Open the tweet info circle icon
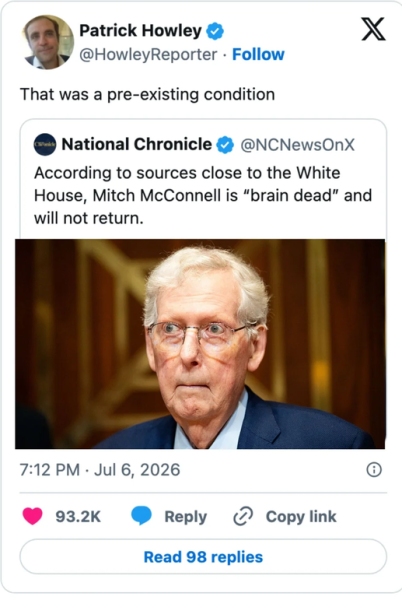402x600 pixels. pos(374,470)
